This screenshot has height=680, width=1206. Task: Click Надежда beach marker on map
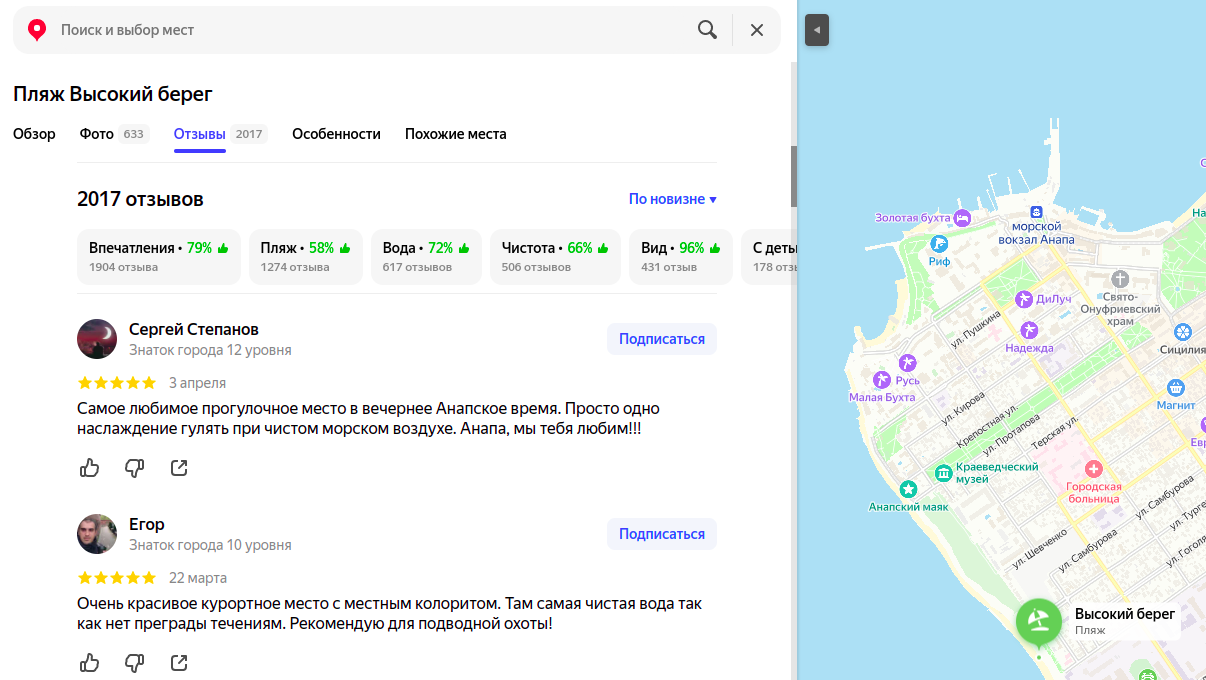click(x=1029, y=330)
